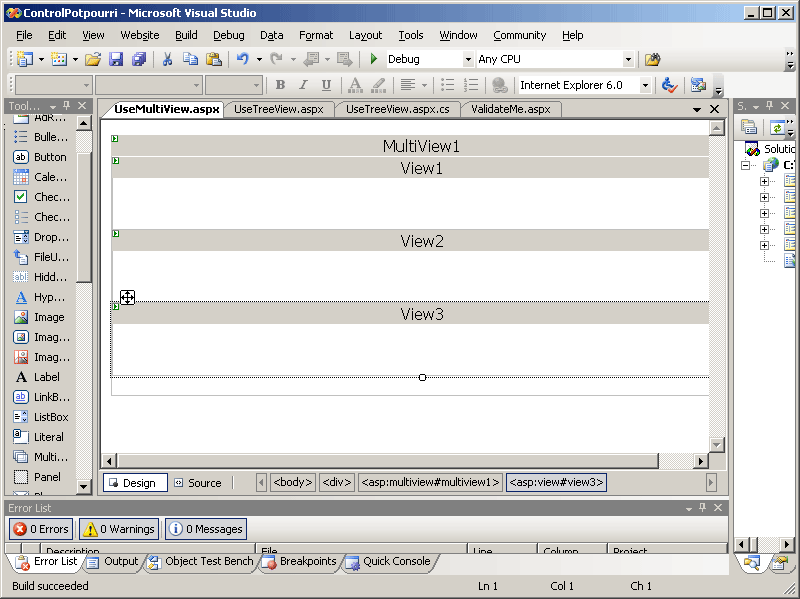Select the Calendar control in Toolbox
Image resolution: width=800 pixels, height=599 pixels.
40,177
